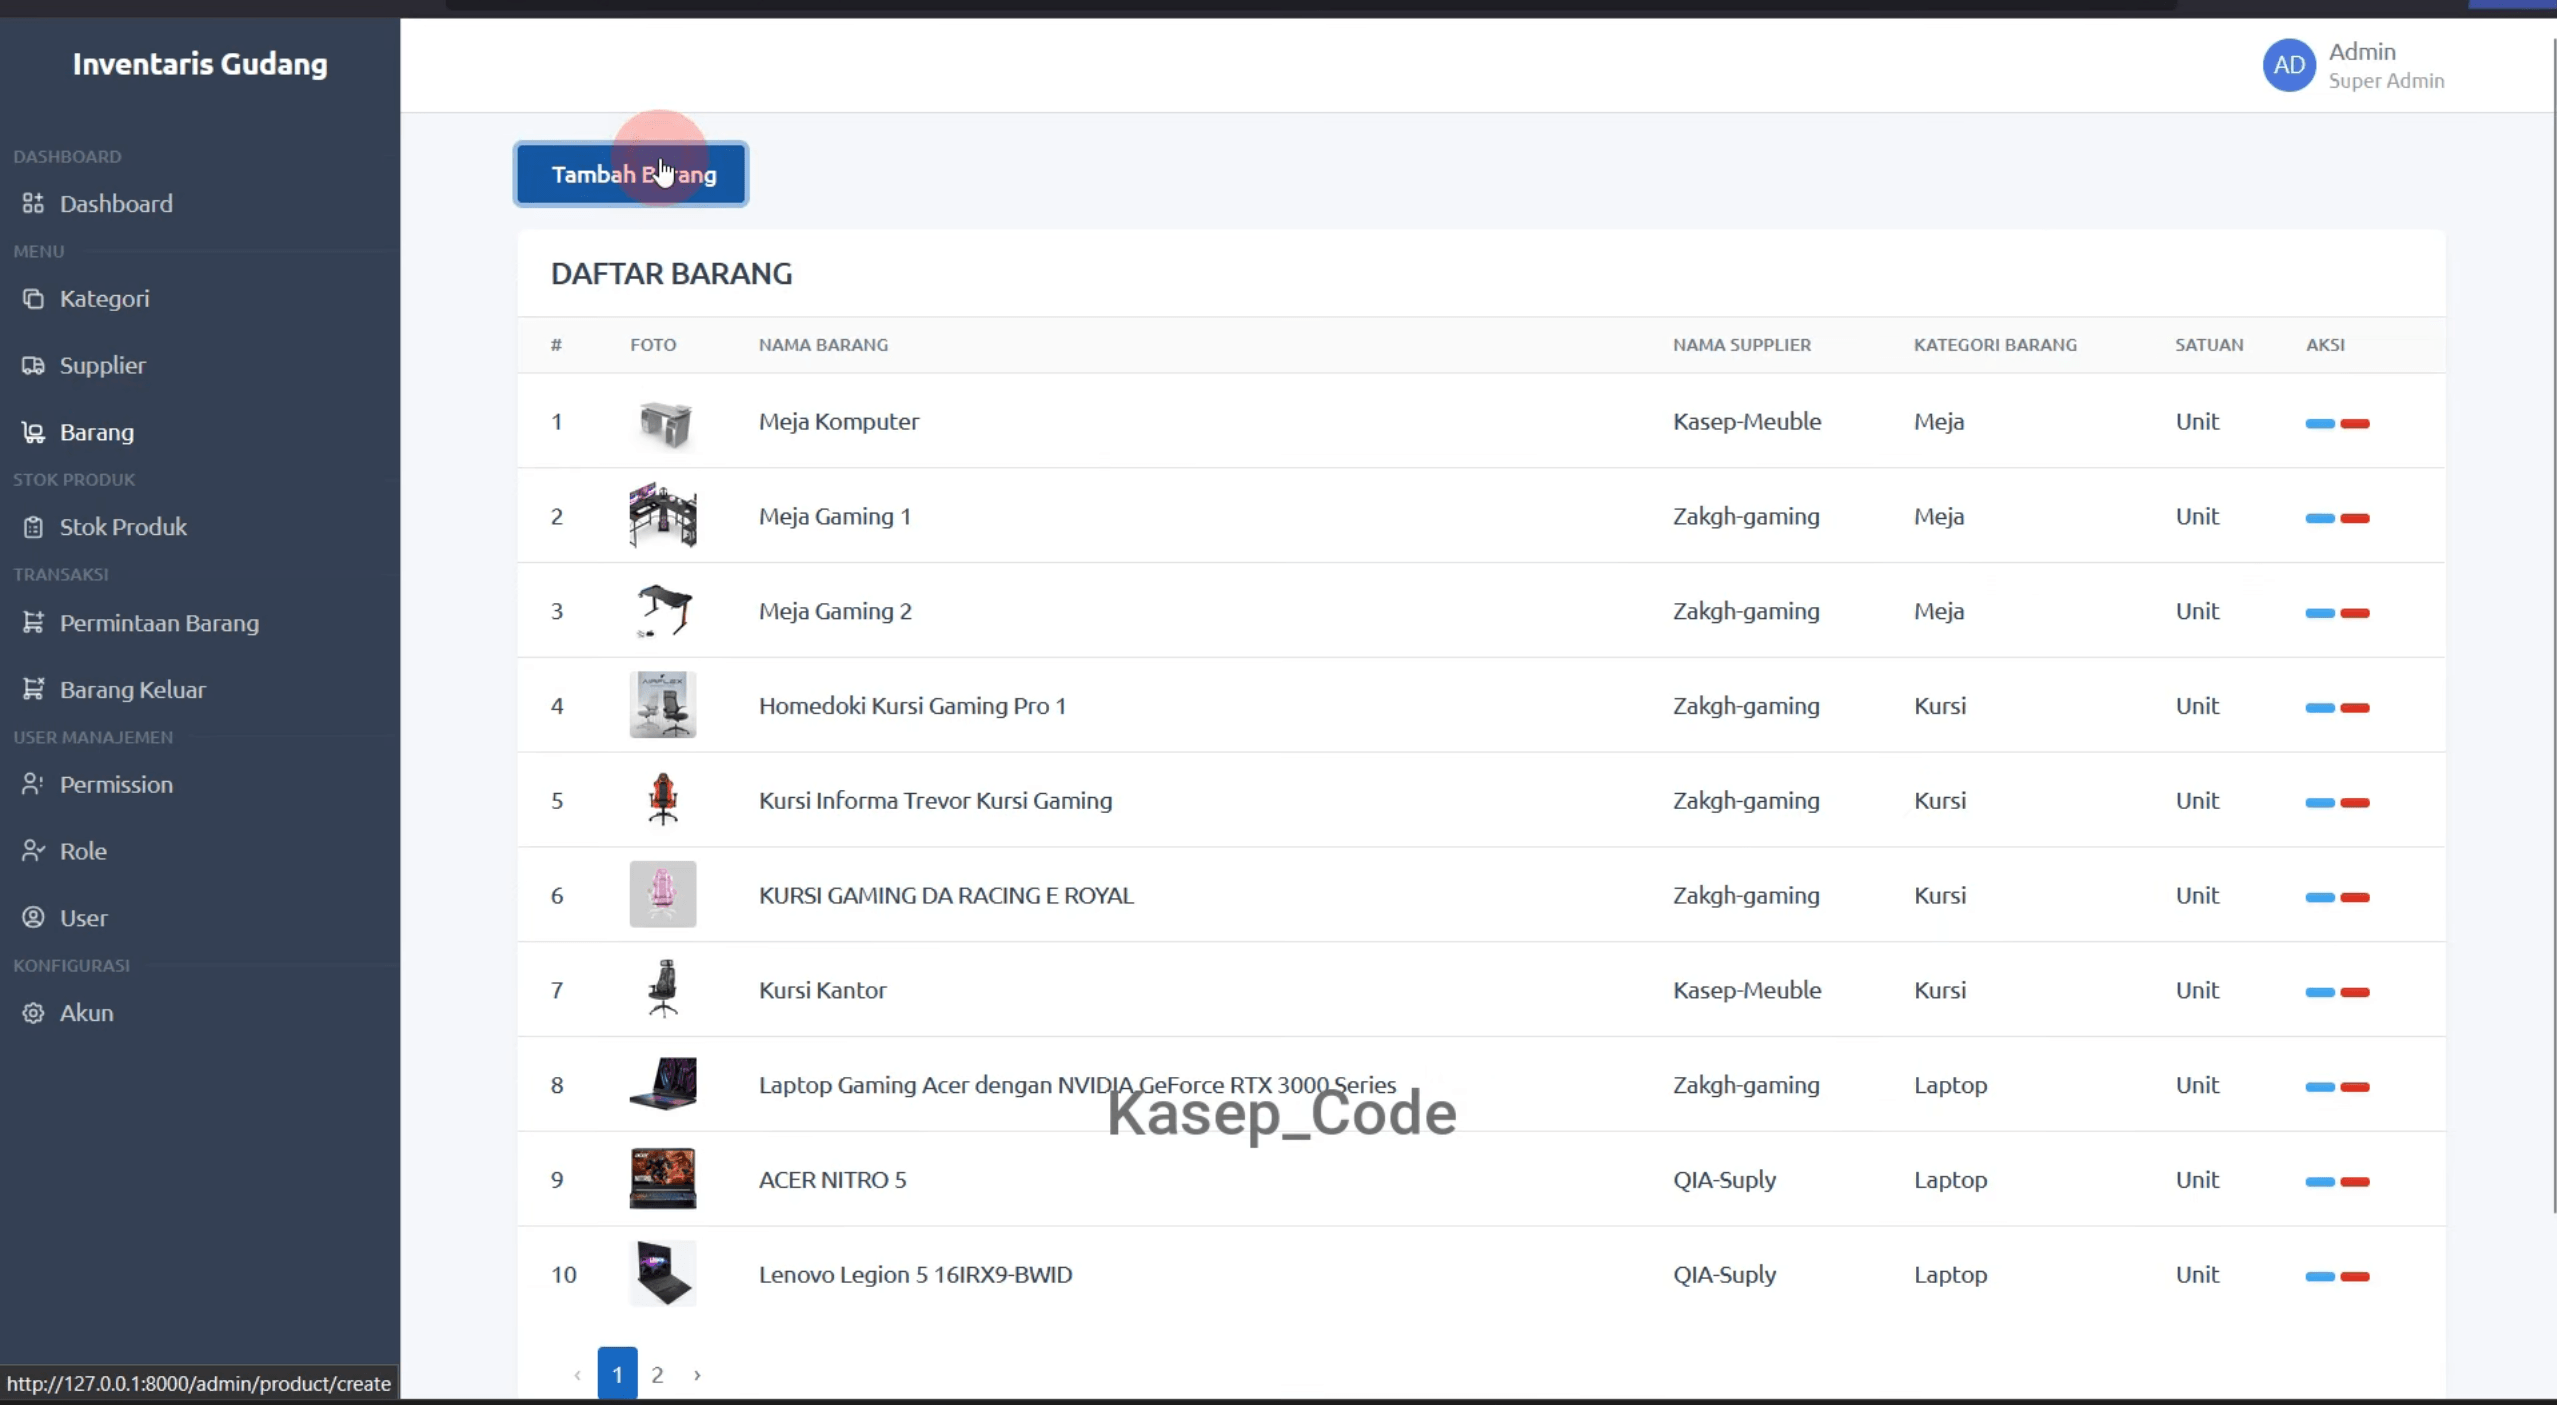2557x1405 pixels.
Task: Click the AD avatar circle
Action: [2289, 65]
